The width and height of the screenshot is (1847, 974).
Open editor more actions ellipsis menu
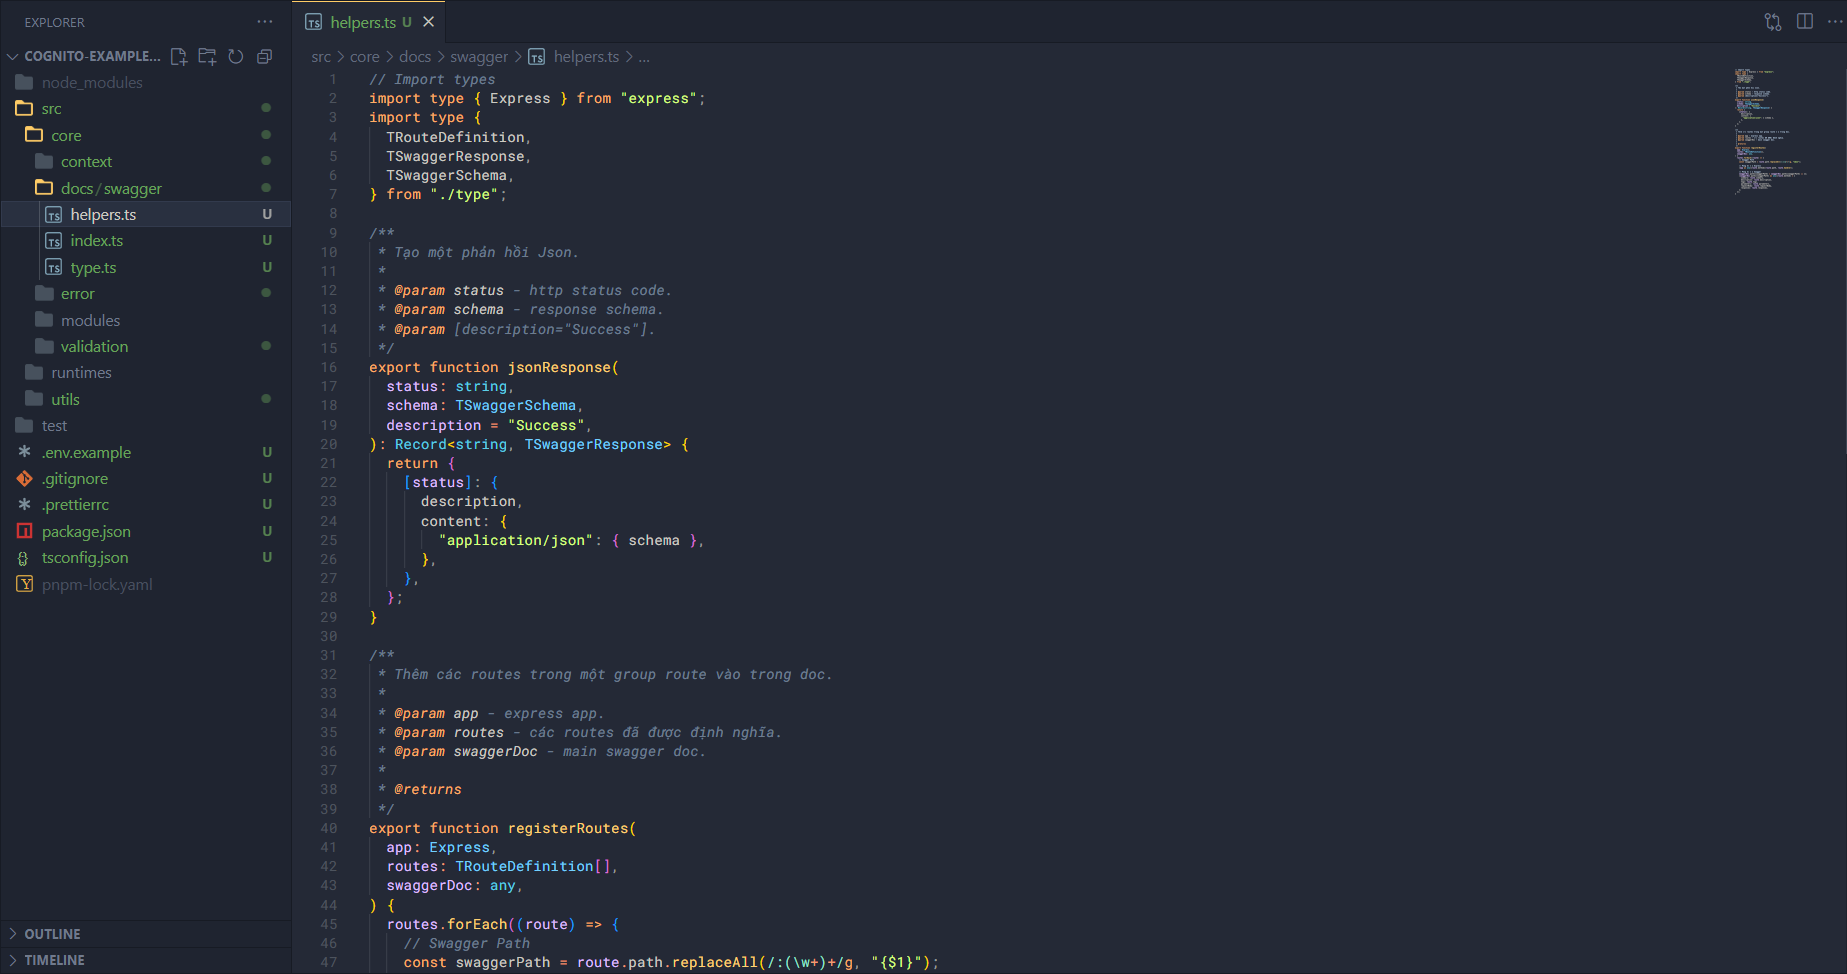tap(1834, 22)
